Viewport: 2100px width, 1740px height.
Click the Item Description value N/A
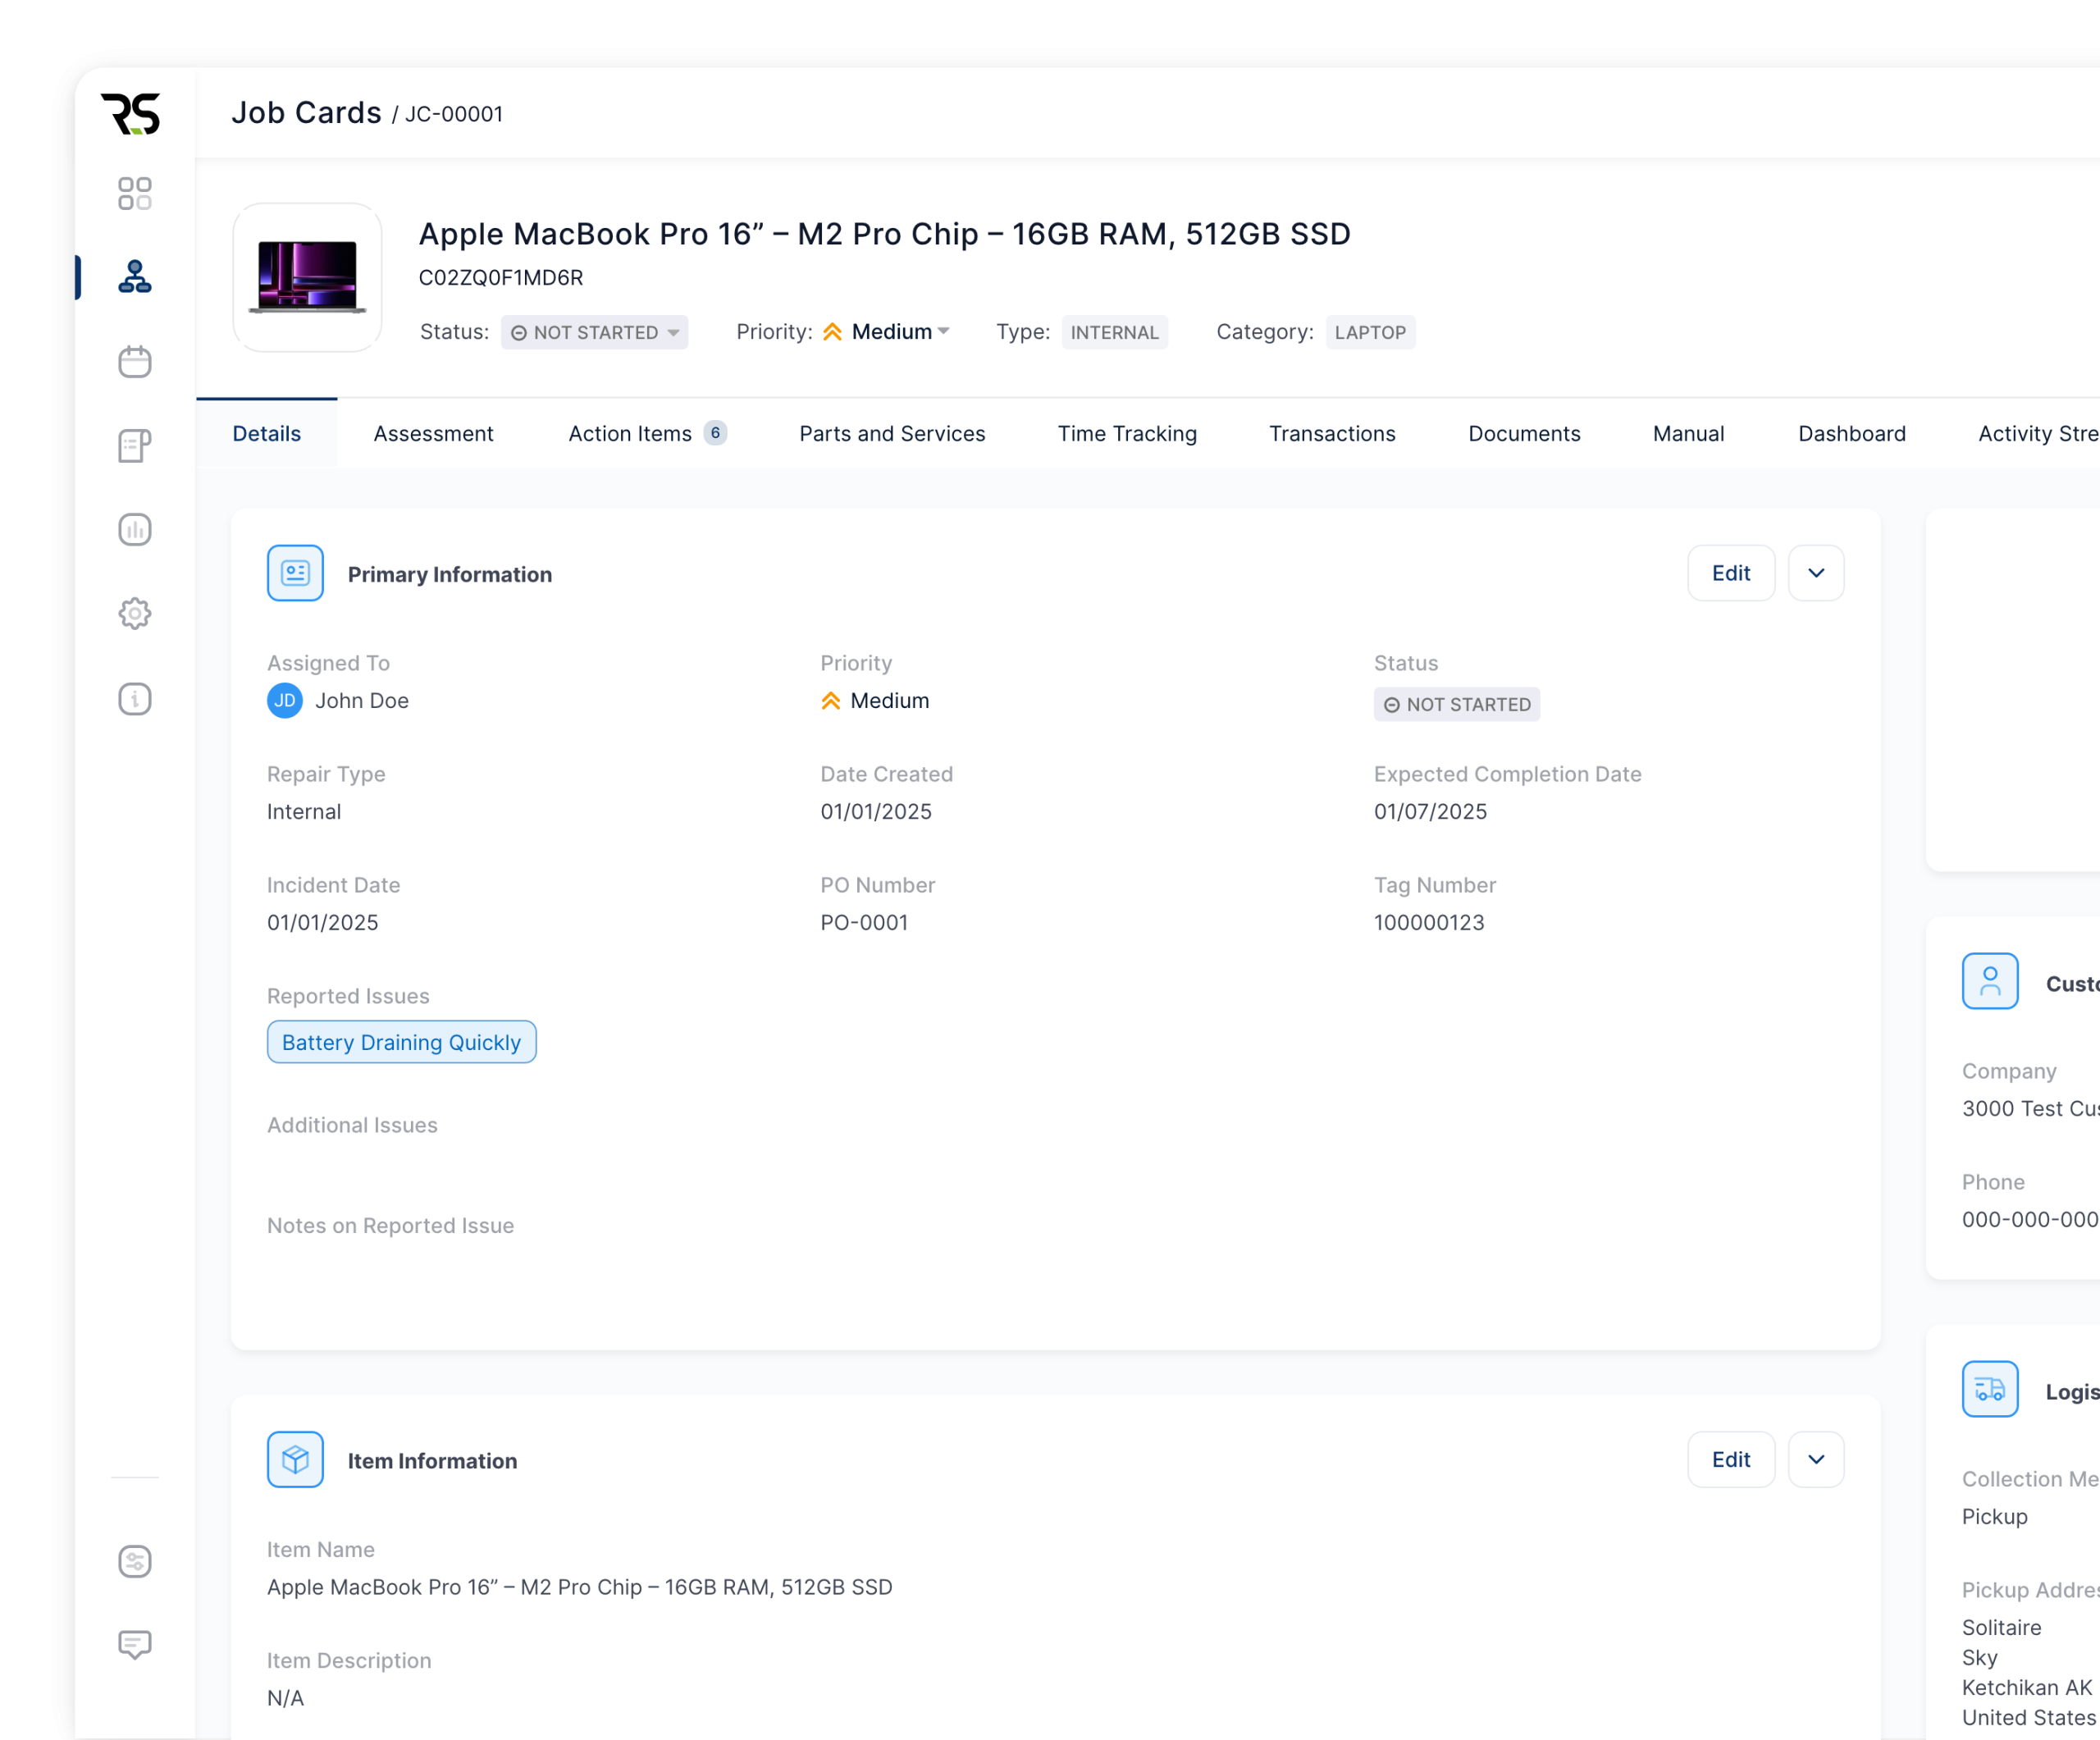(285, 1697)
